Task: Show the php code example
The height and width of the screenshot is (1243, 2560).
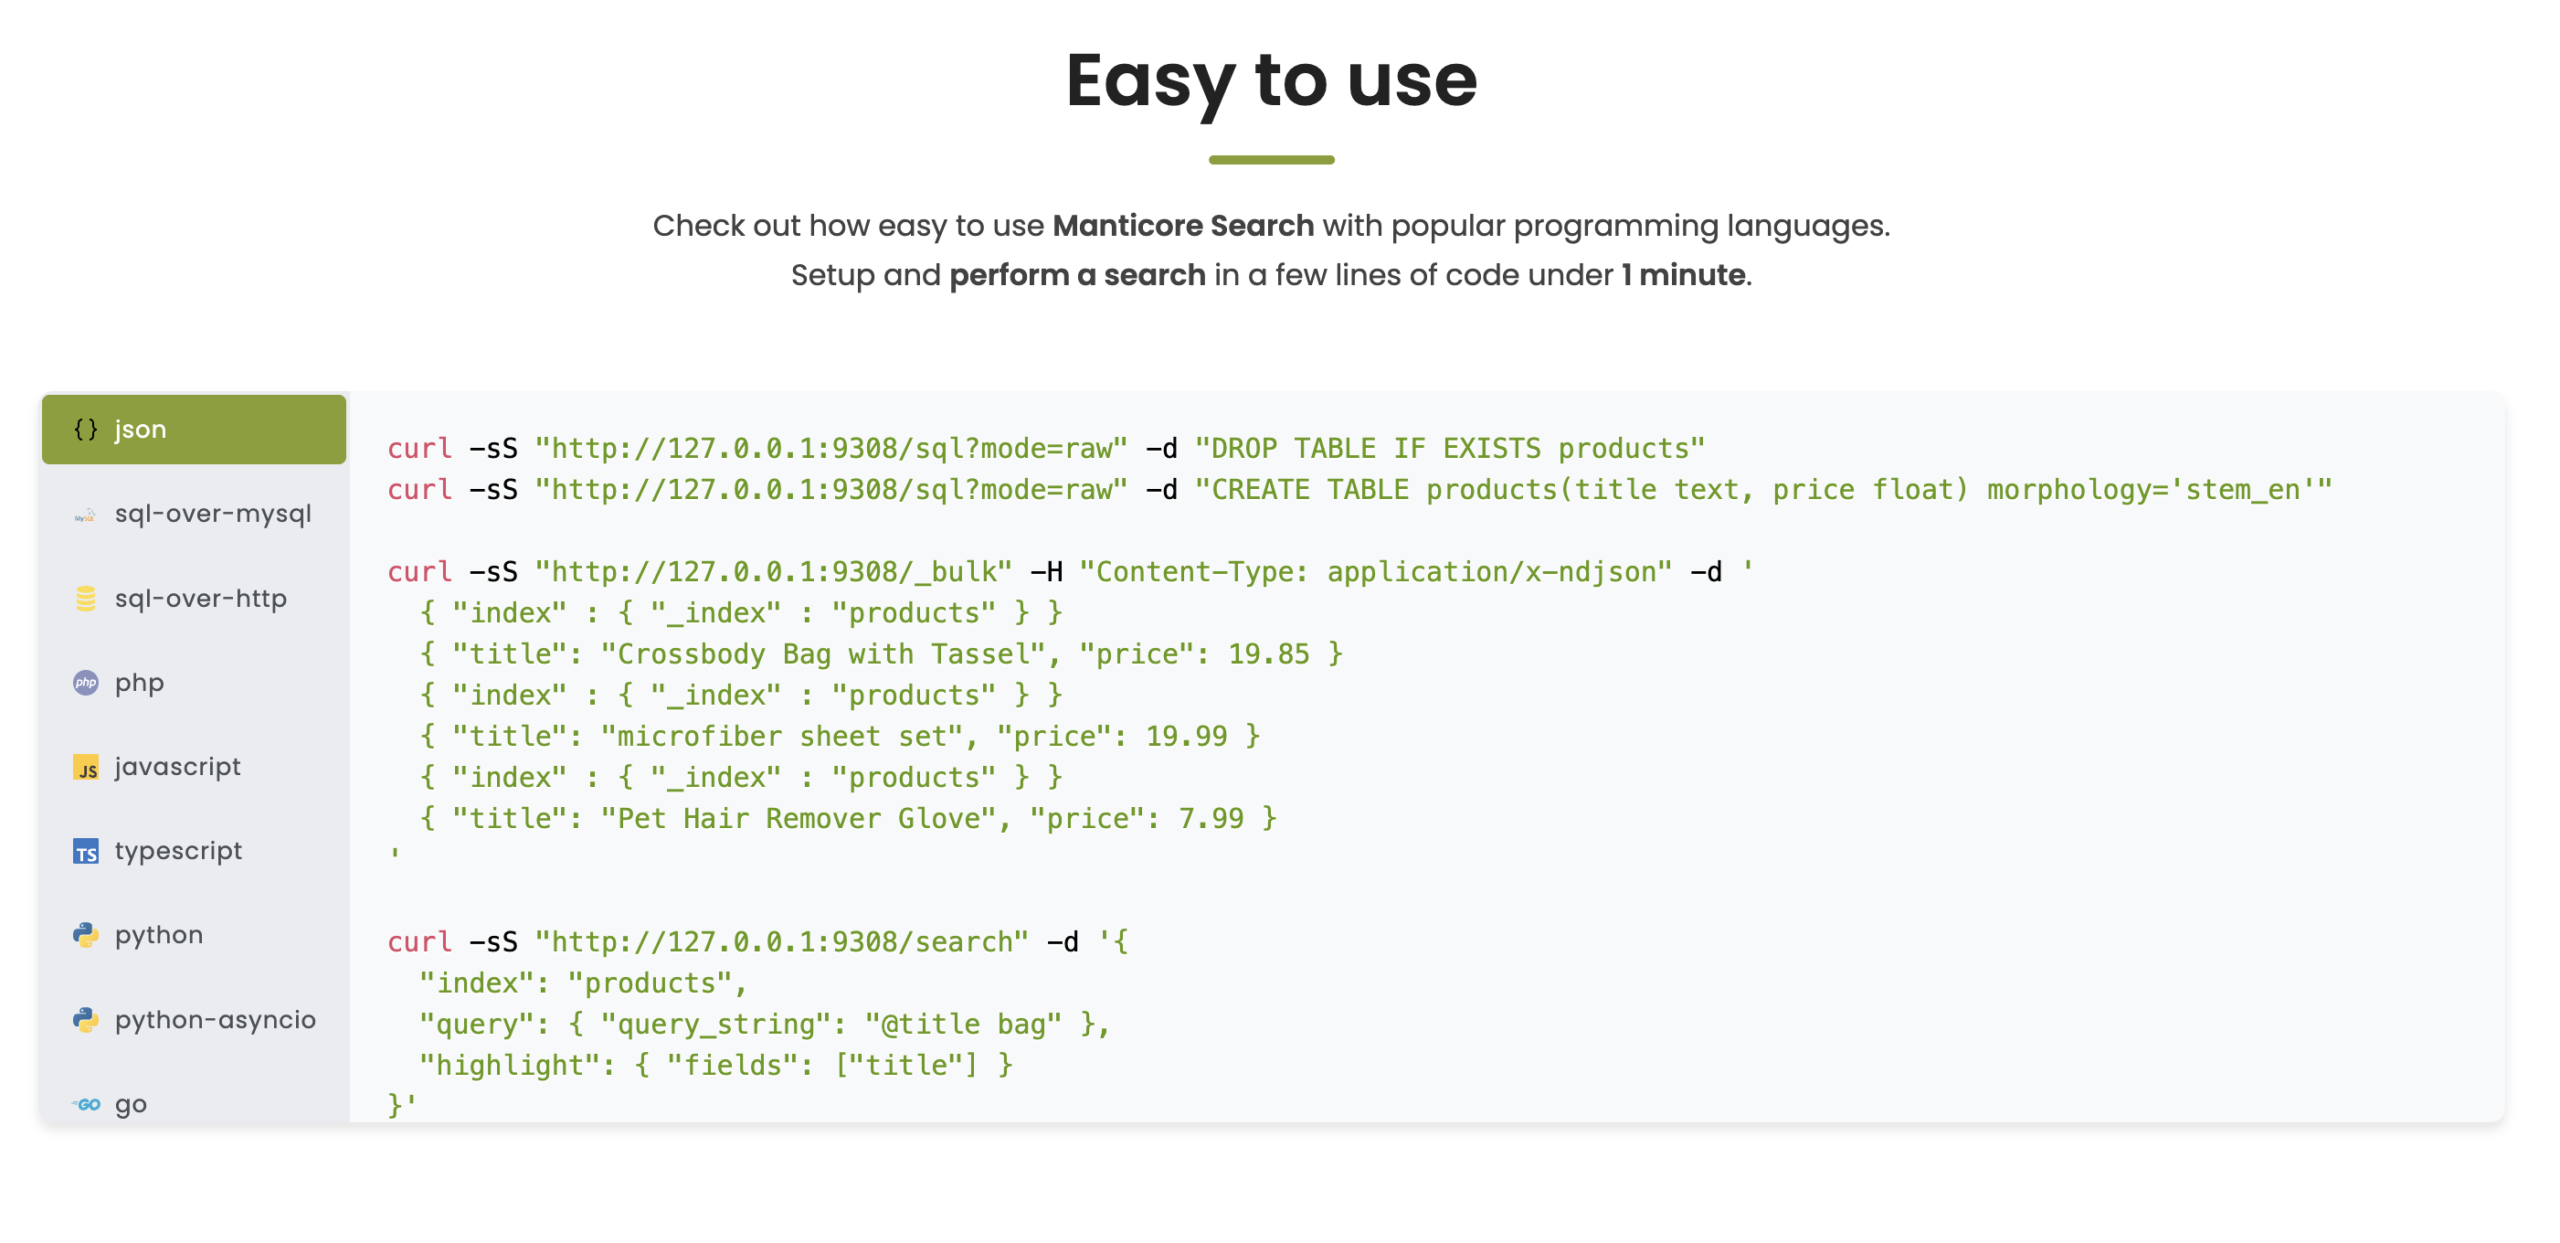Action: click(139, 683)
